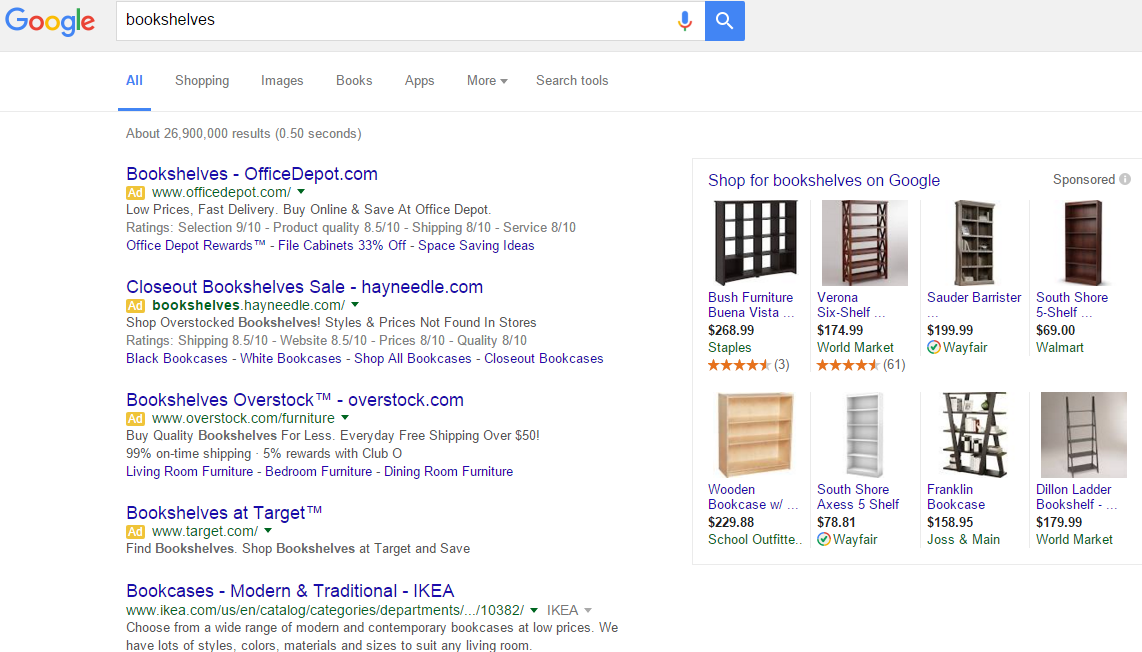Viewport: 1142px width, 652px height.
Task: Click the OfficeDepot Ad badge
Action: [x=135, y=192]
